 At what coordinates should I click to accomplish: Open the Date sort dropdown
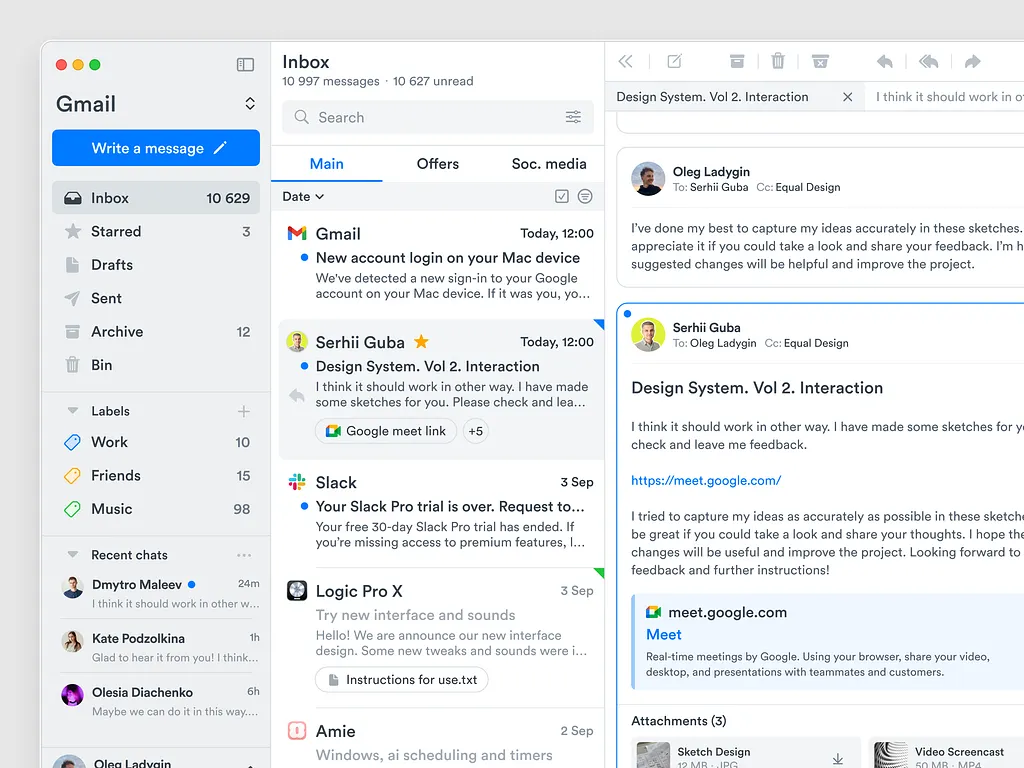click(302, 196)
